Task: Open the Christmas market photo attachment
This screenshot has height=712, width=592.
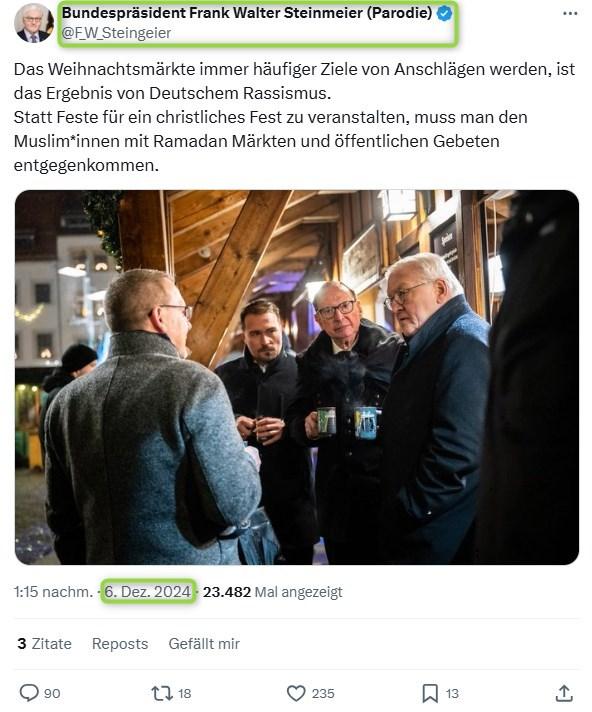Action: pyautogui.click(x=297, y=377)
